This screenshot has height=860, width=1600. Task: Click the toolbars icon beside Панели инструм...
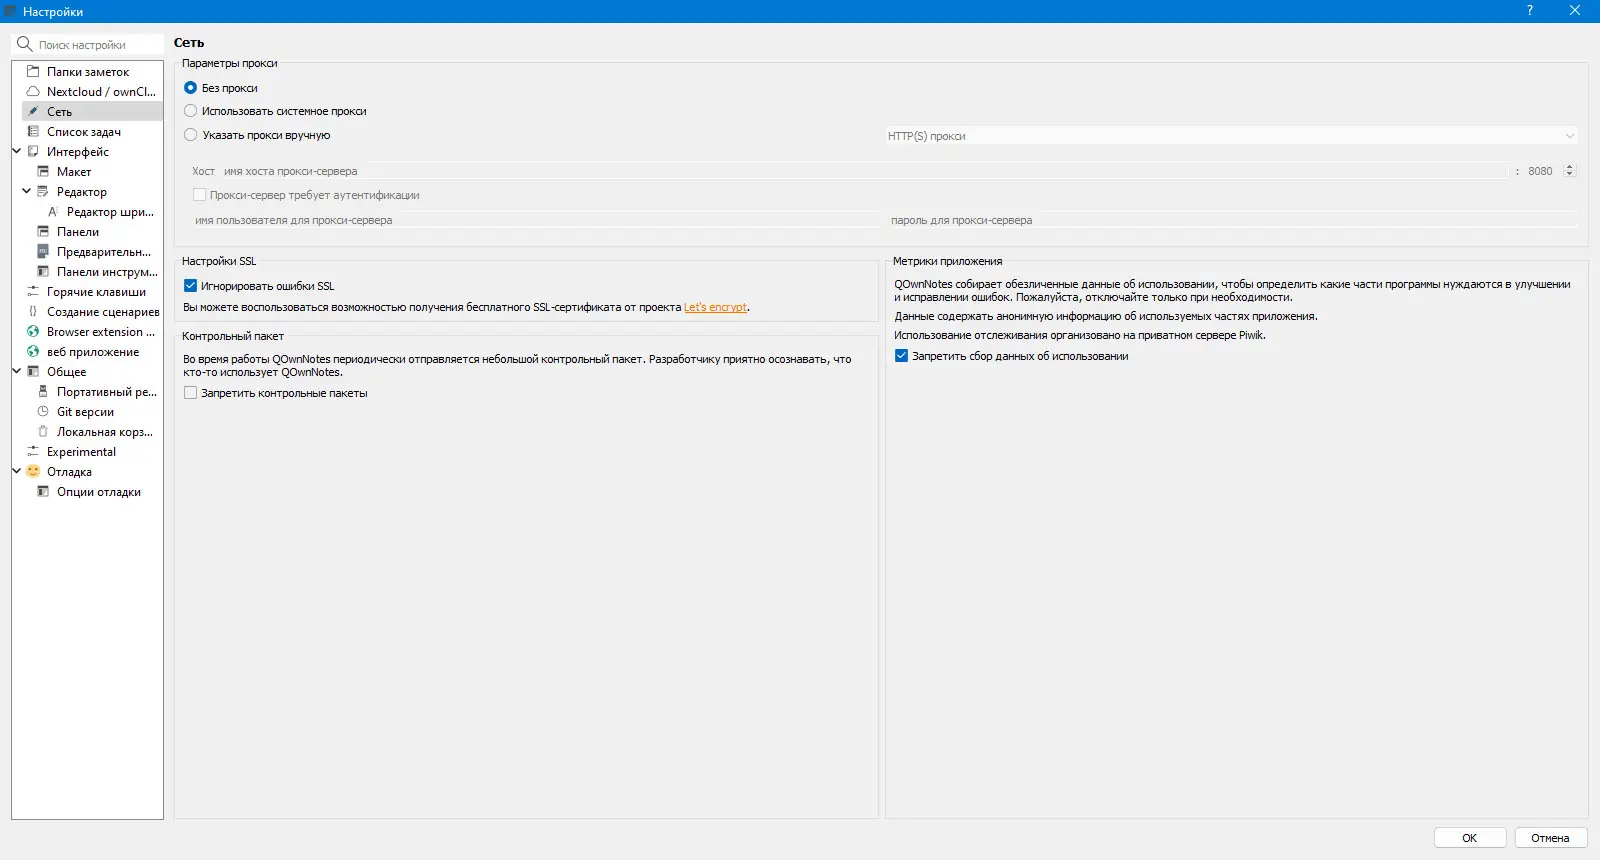point(43,271)
